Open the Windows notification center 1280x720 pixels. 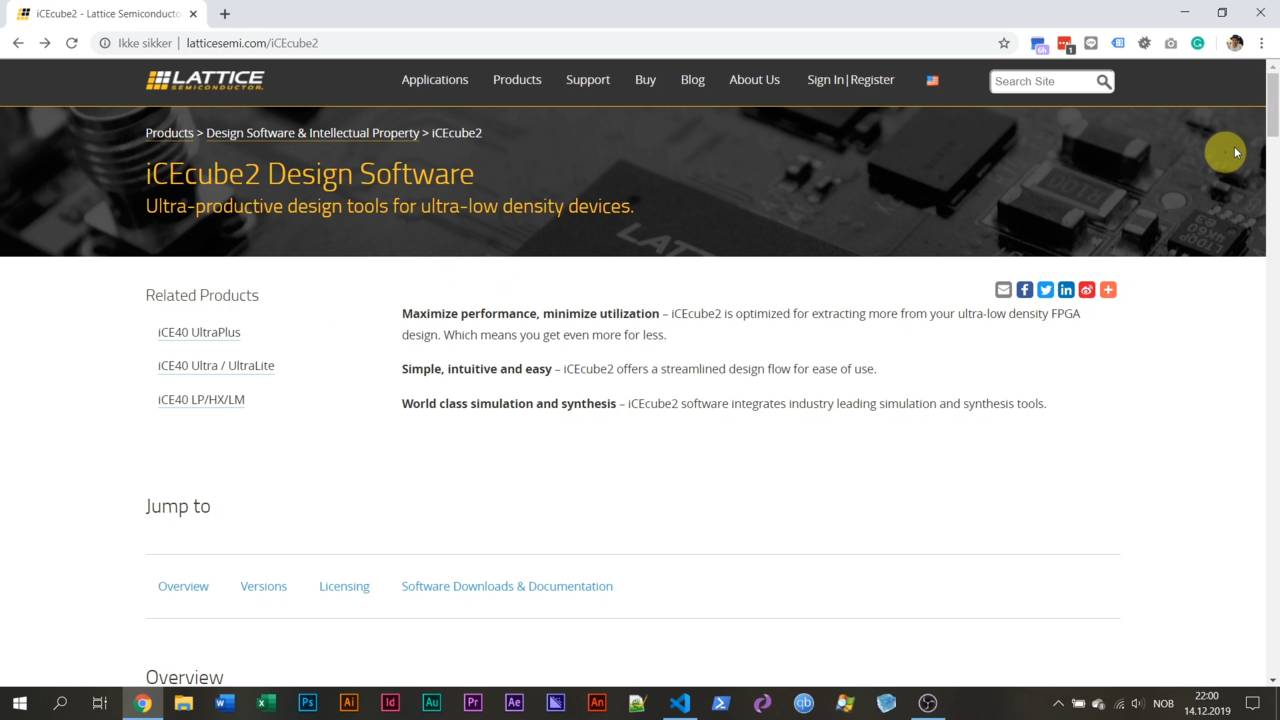click(1253, 703)
